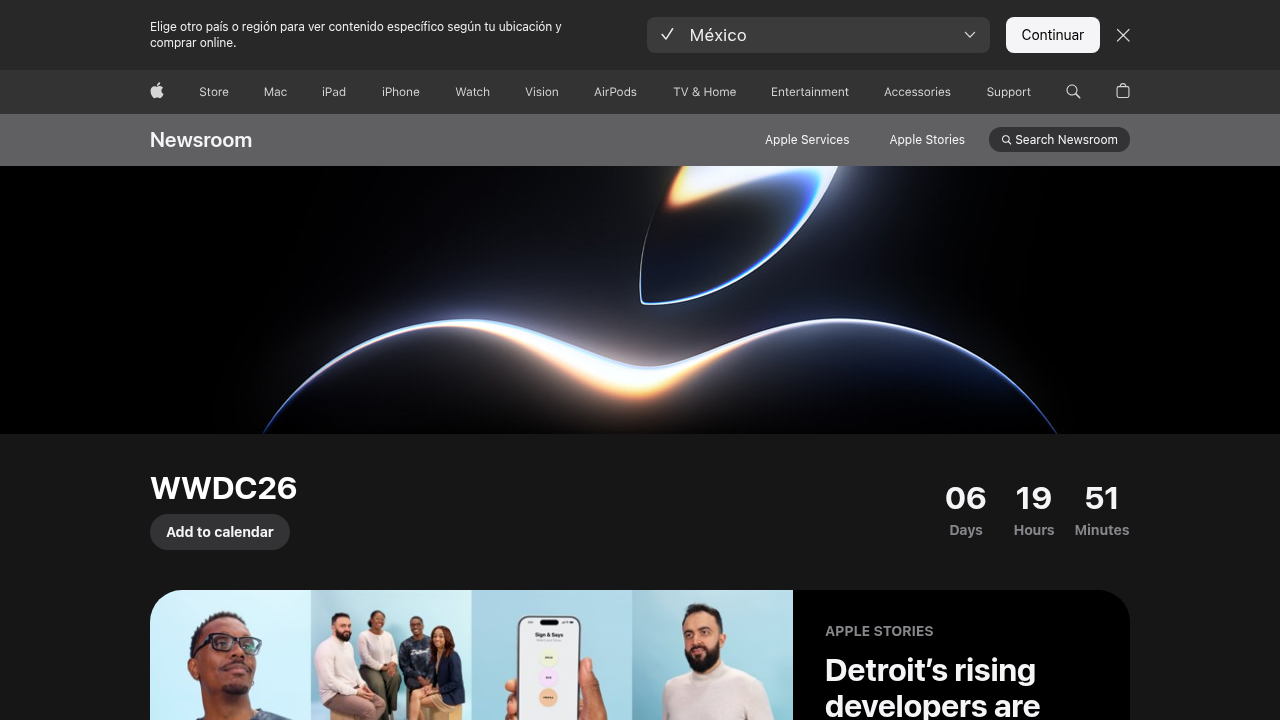Open the Watch menu
The height and width of the screenshot is (720, 1280).
pos(473,92)
